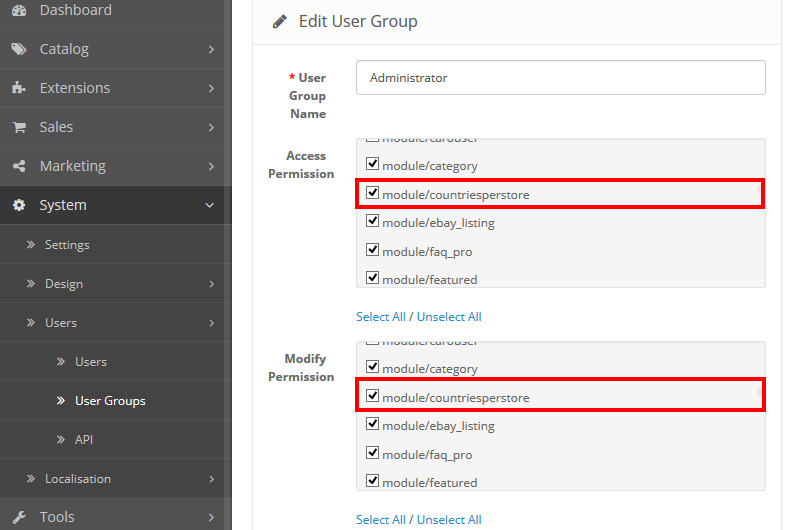Click Unselect All under Modify Permission
The width and height of the screenshot is (800, 530).
coord(449,520)
